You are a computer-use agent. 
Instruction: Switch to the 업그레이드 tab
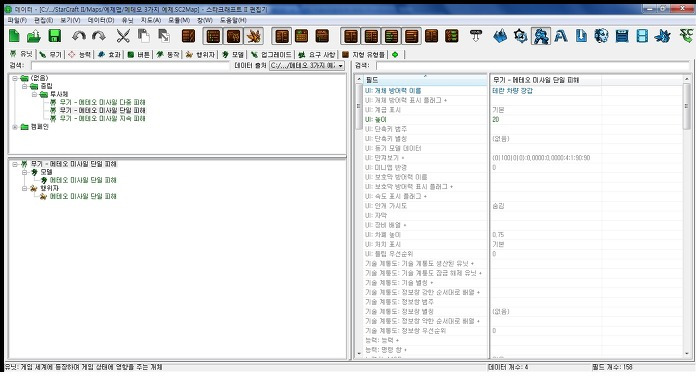coord(271,54)
